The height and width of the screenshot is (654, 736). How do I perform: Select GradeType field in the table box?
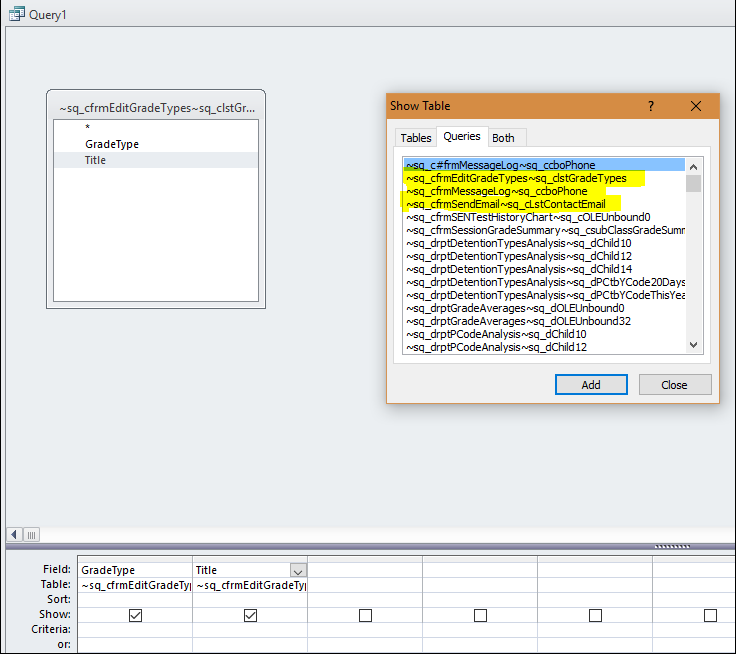click(x=156, y=144)
